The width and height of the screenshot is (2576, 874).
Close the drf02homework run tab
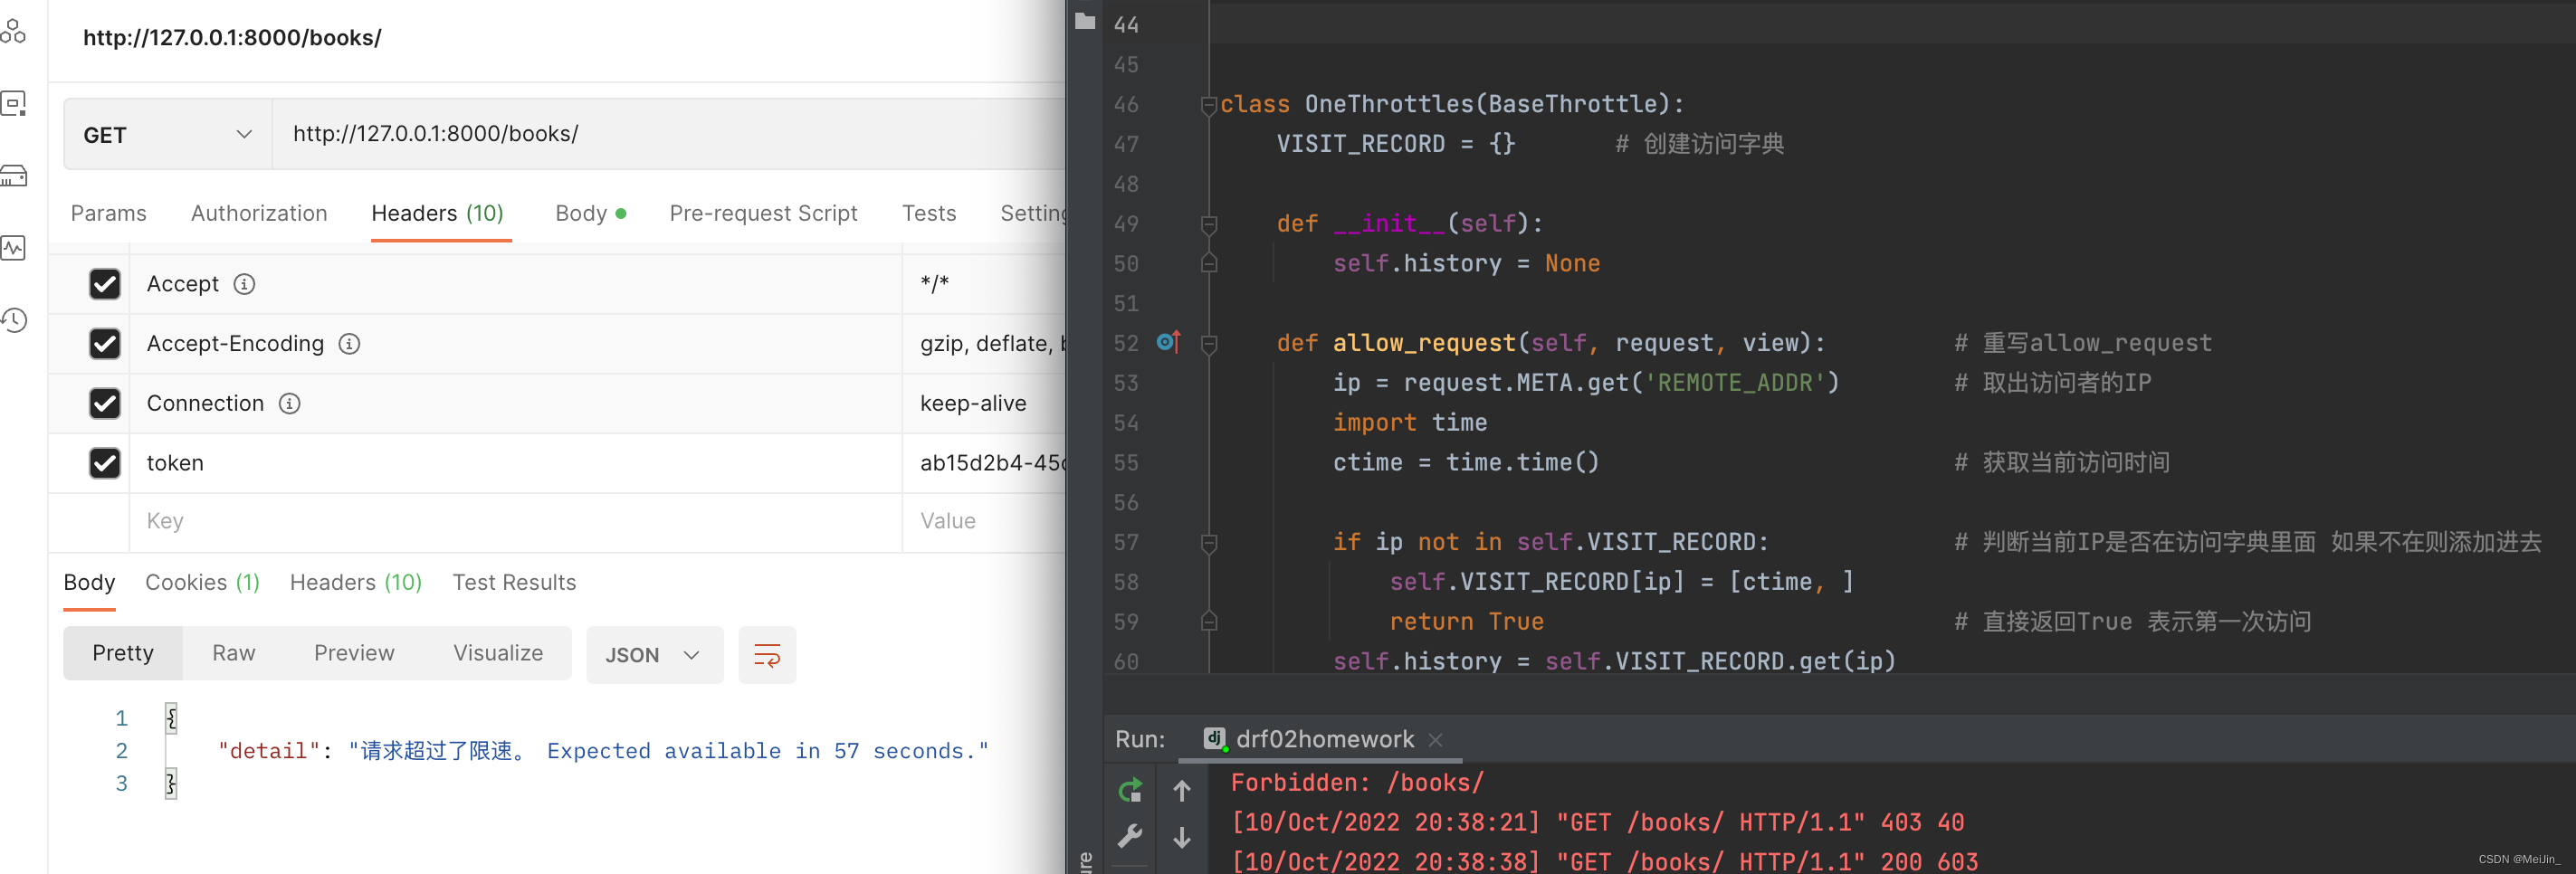pos(1435,740)
